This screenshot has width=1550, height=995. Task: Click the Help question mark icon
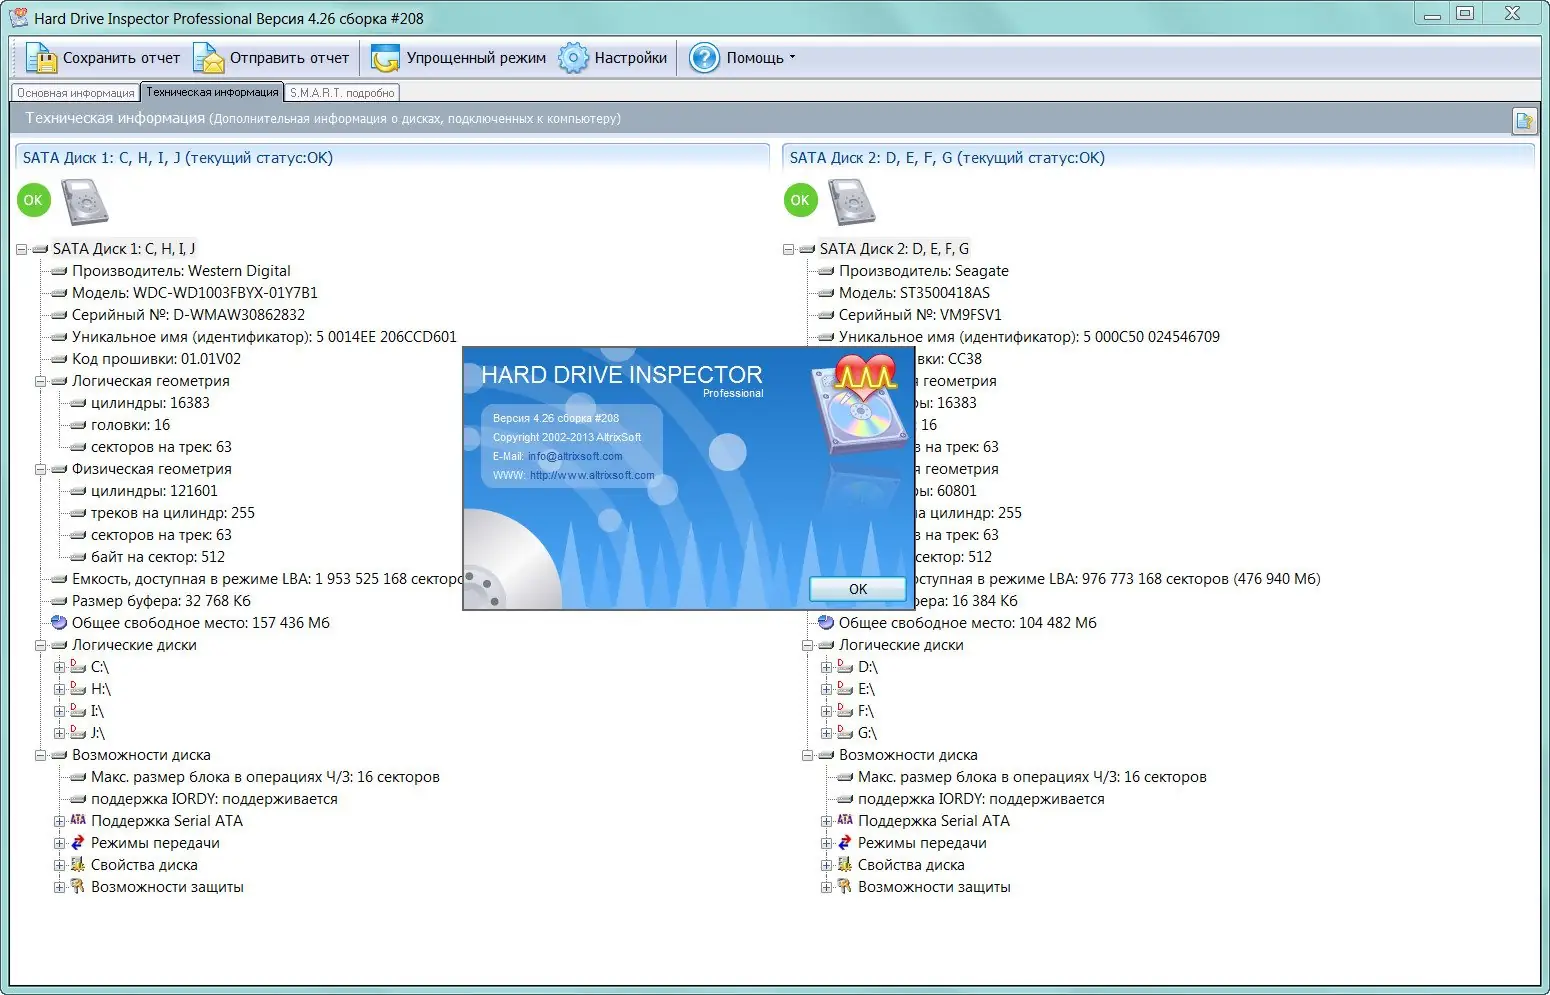[x=704, y=58]
